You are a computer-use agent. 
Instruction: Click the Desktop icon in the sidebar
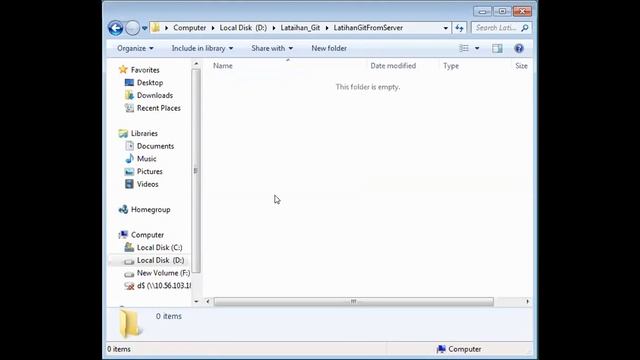[129, 82]
